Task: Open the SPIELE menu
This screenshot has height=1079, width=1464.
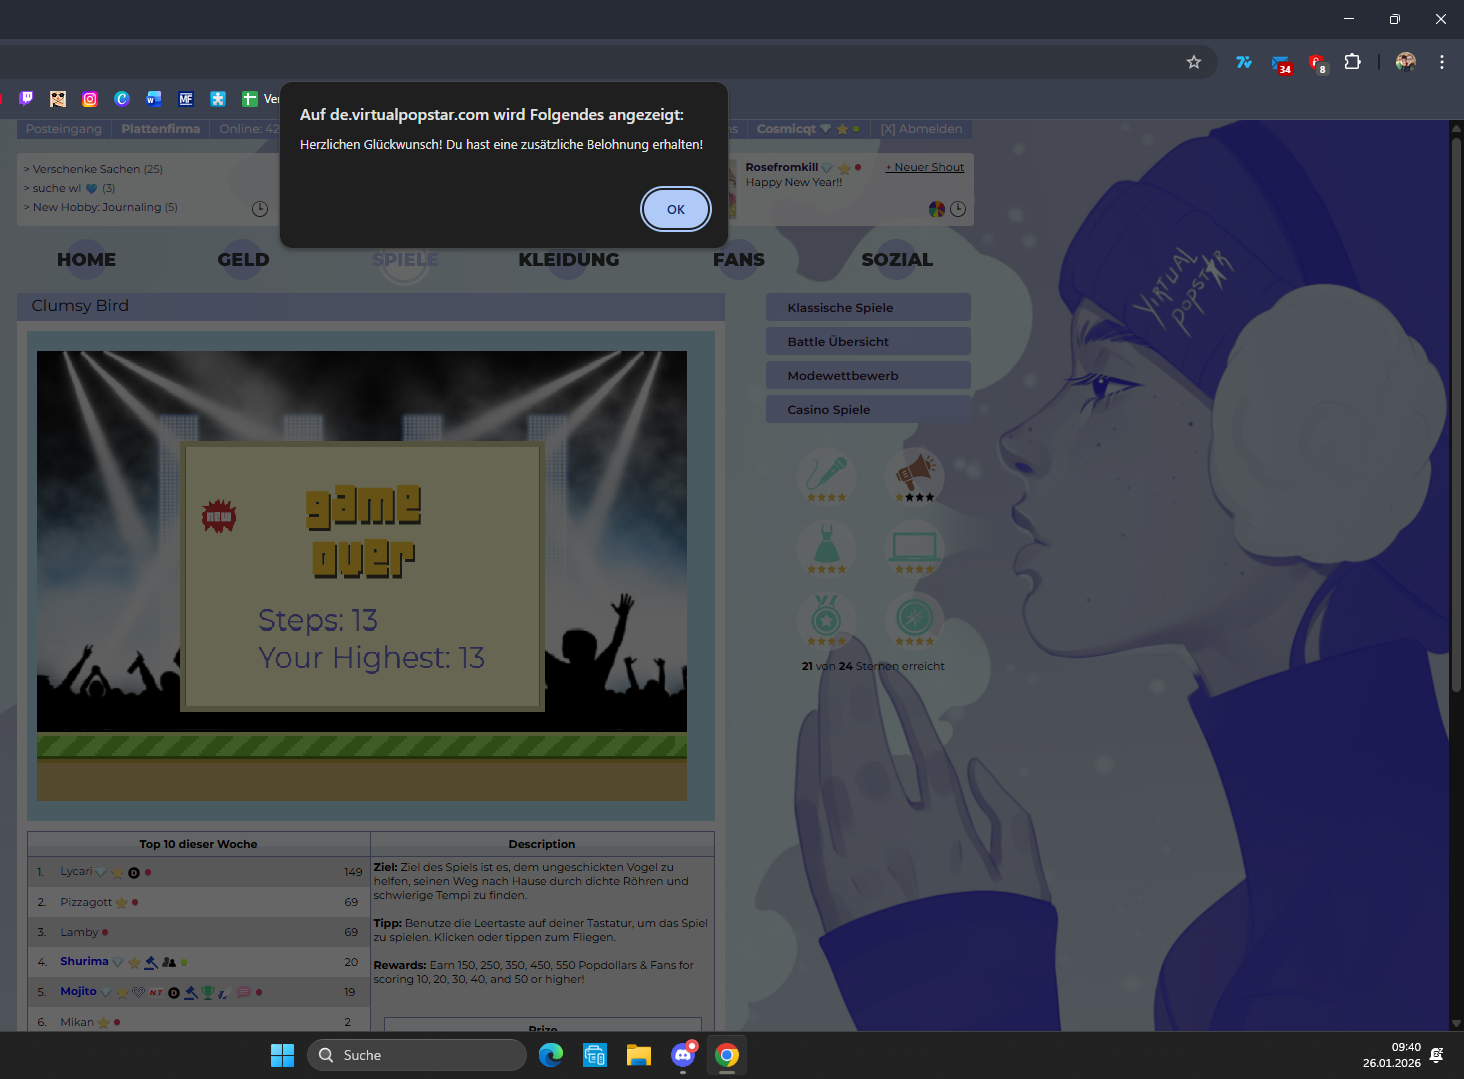Action: [x=405, y=259]
